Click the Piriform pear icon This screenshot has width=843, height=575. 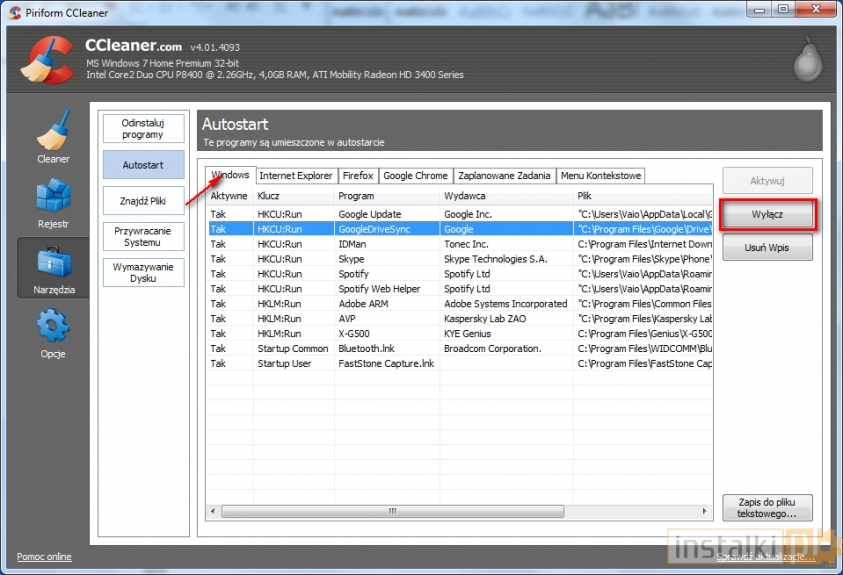coord(808,59)
